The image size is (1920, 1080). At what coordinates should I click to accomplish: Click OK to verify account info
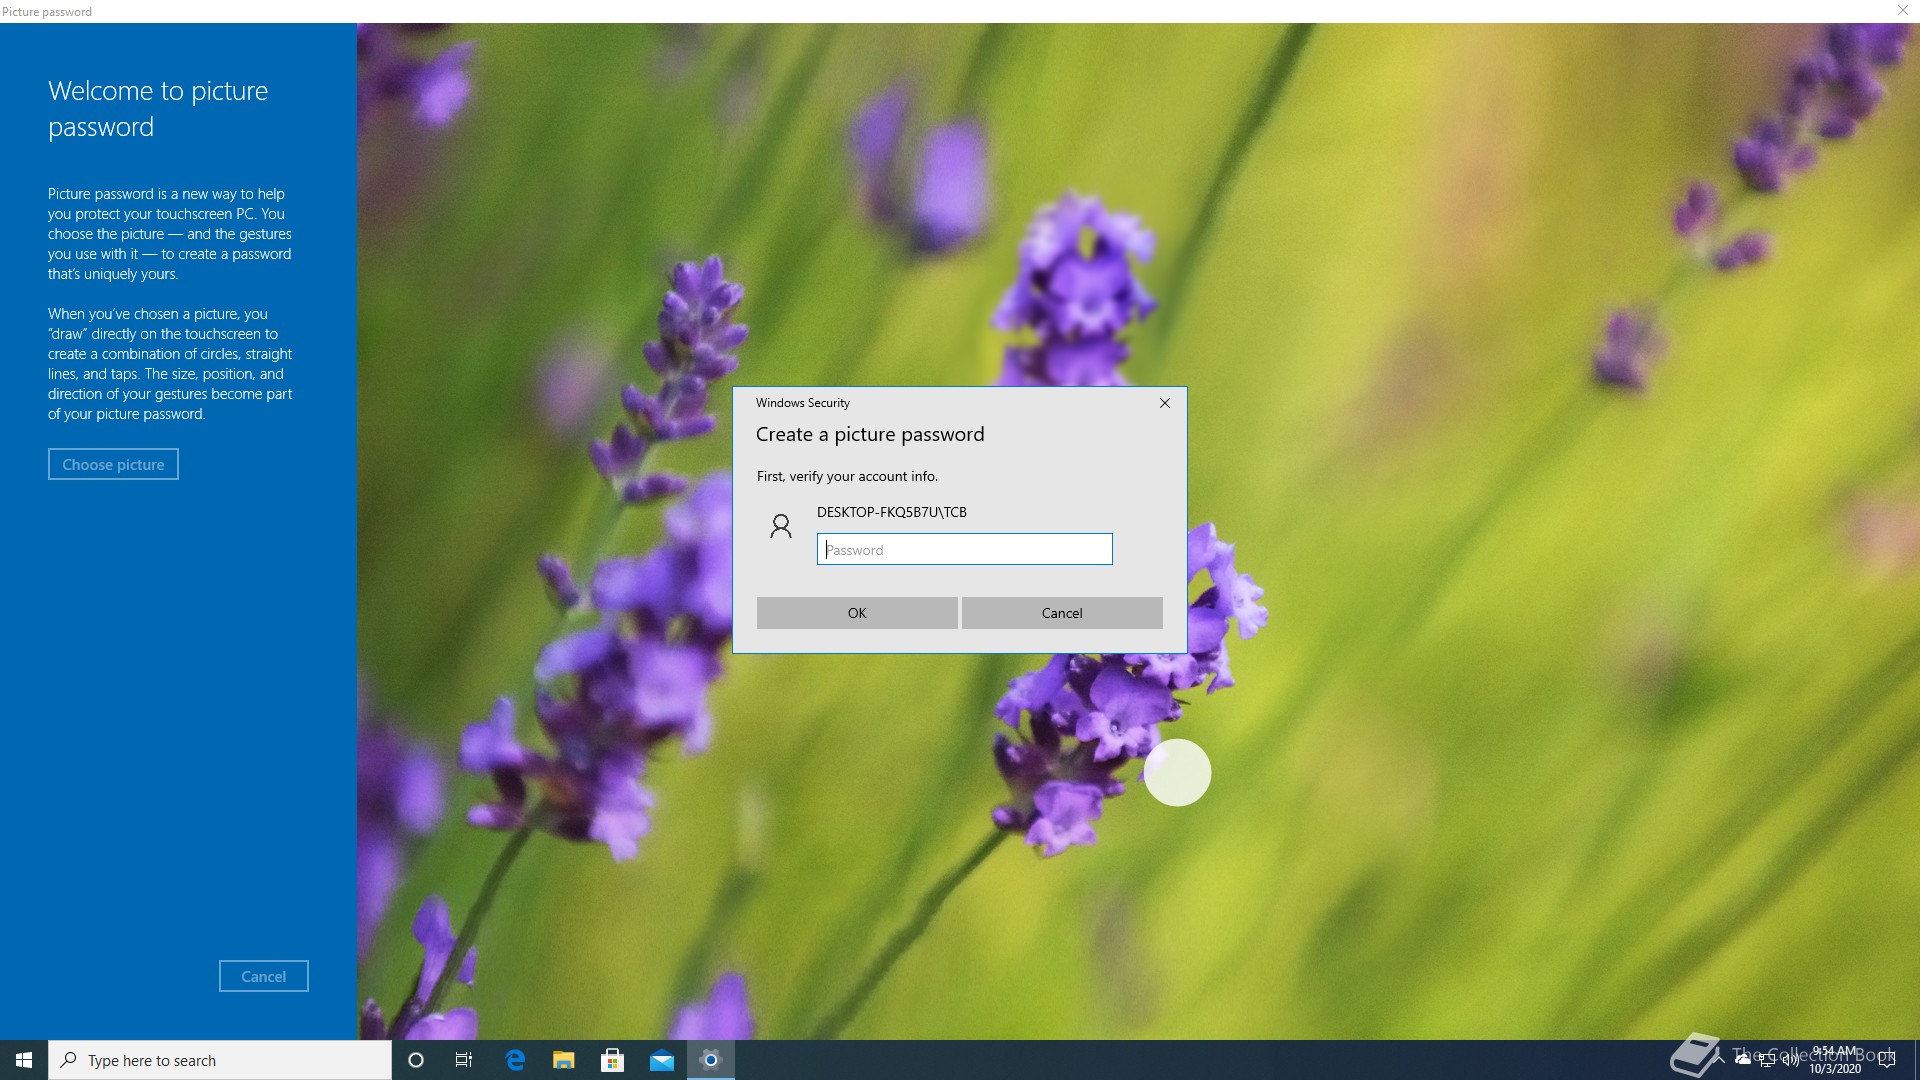pyautogui.click(x=856, y=612)
